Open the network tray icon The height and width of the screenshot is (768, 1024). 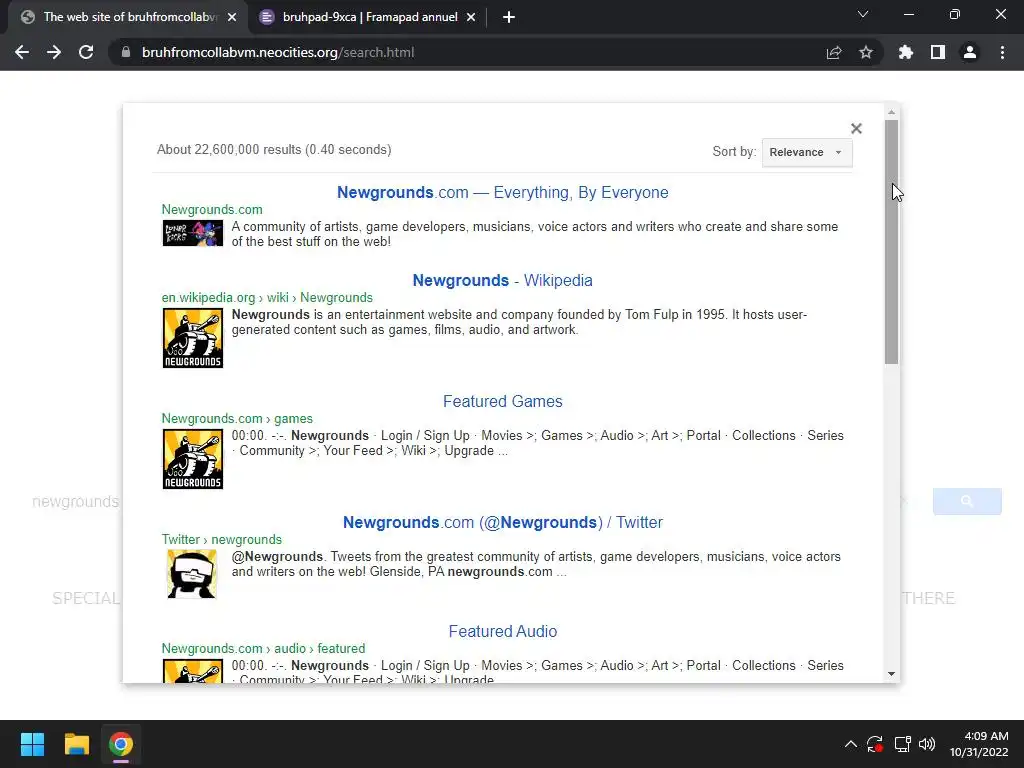[x=903, y=744]
